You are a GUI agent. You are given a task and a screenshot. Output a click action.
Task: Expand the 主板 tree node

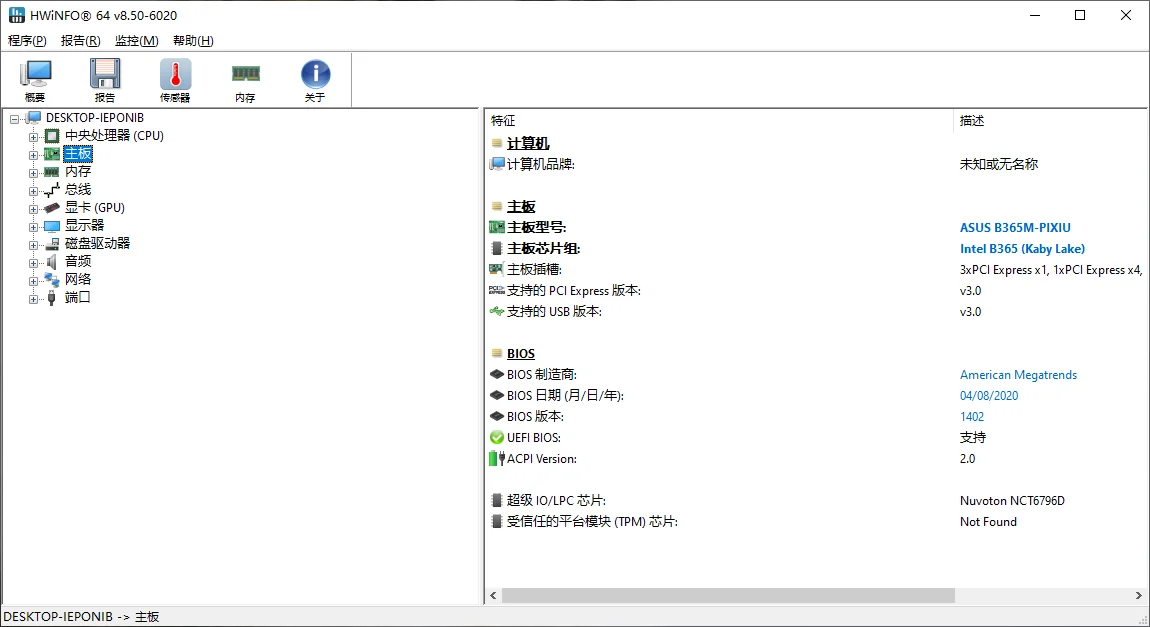coord(33,155)
